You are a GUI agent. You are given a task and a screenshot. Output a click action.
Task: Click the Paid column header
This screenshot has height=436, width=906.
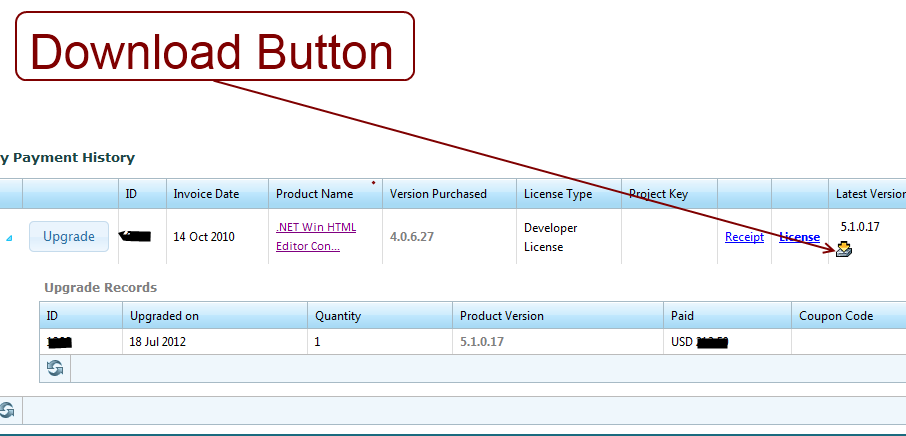click(x=682, y=316)
